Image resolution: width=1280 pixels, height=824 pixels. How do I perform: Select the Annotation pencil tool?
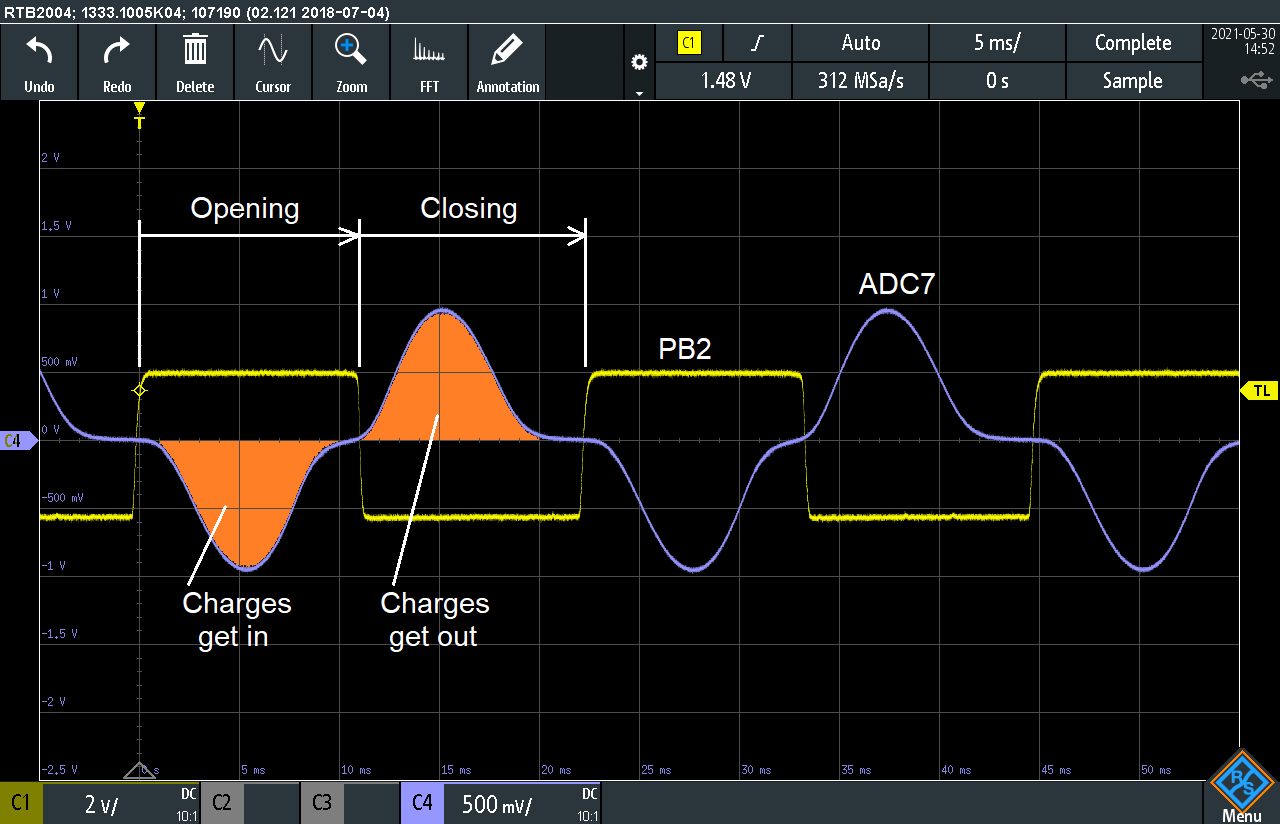(507, 62)
